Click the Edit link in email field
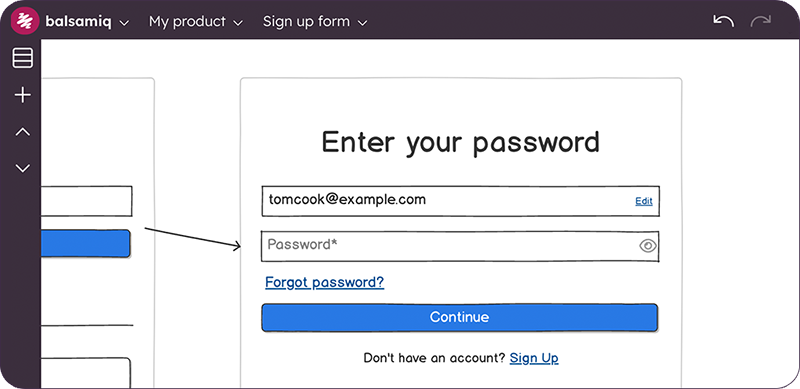 click(644, 201)
